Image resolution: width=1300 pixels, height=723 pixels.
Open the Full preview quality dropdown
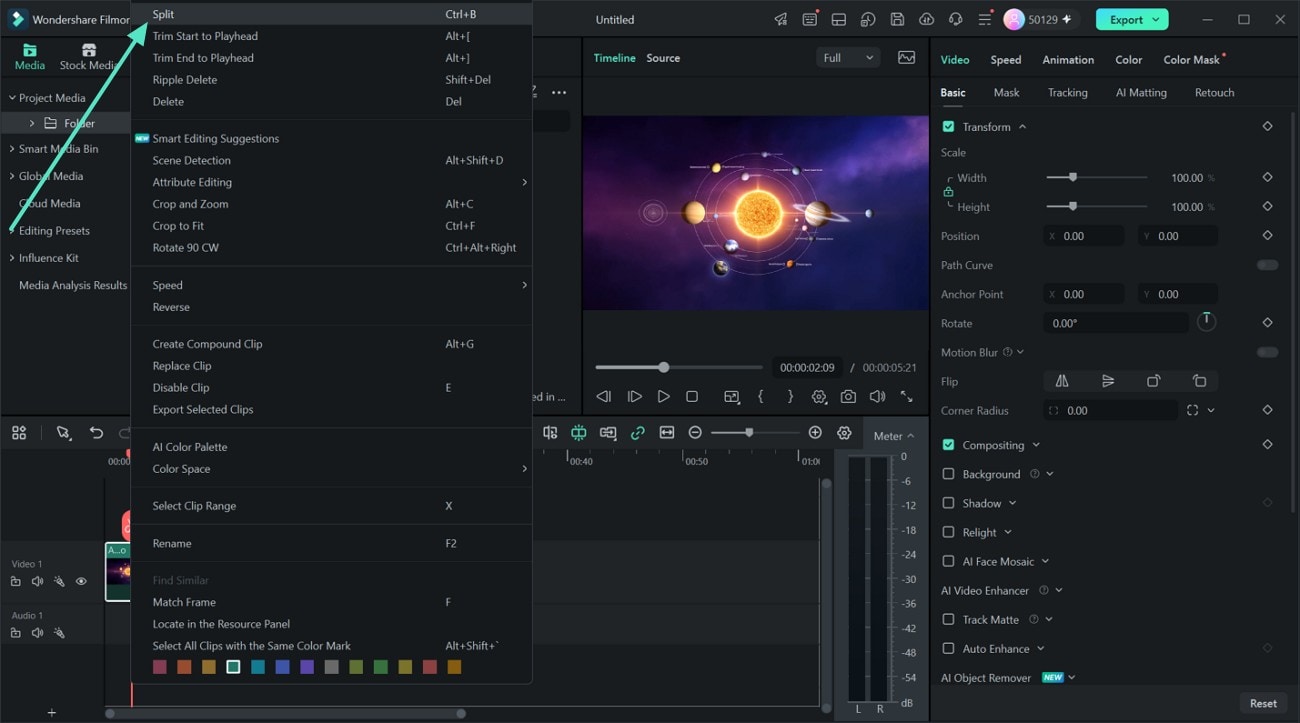(x=848, y=58)
